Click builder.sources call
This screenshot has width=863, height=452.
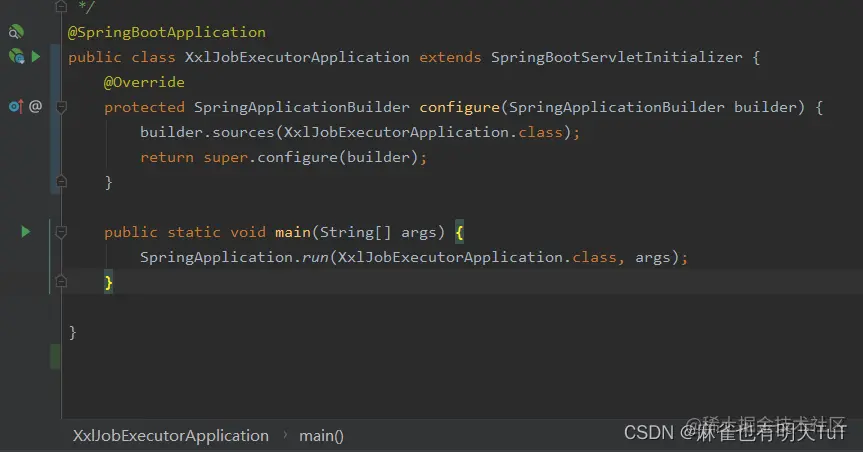(207, 132)
